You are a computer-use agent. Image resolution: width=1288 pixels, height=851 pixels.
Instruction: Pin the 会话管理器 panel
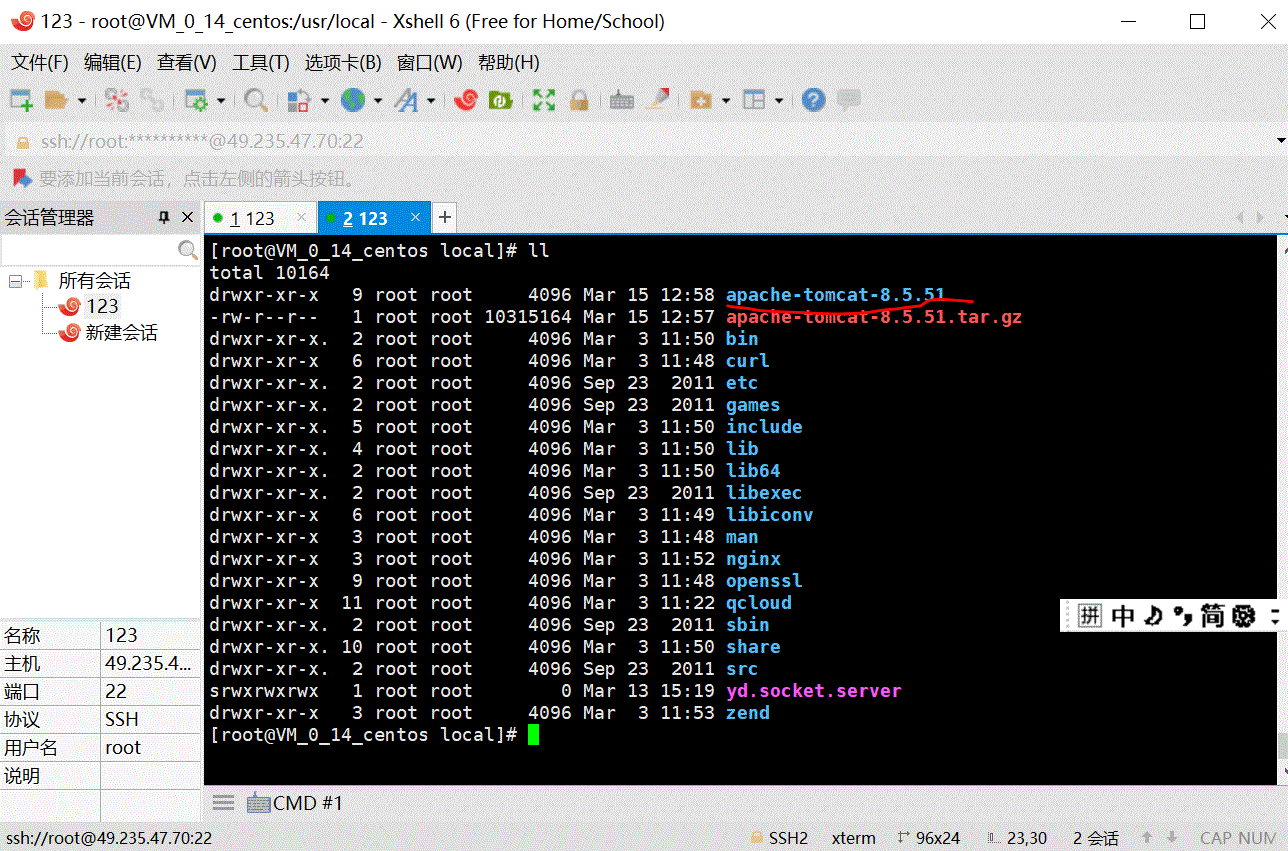(164, 217)
